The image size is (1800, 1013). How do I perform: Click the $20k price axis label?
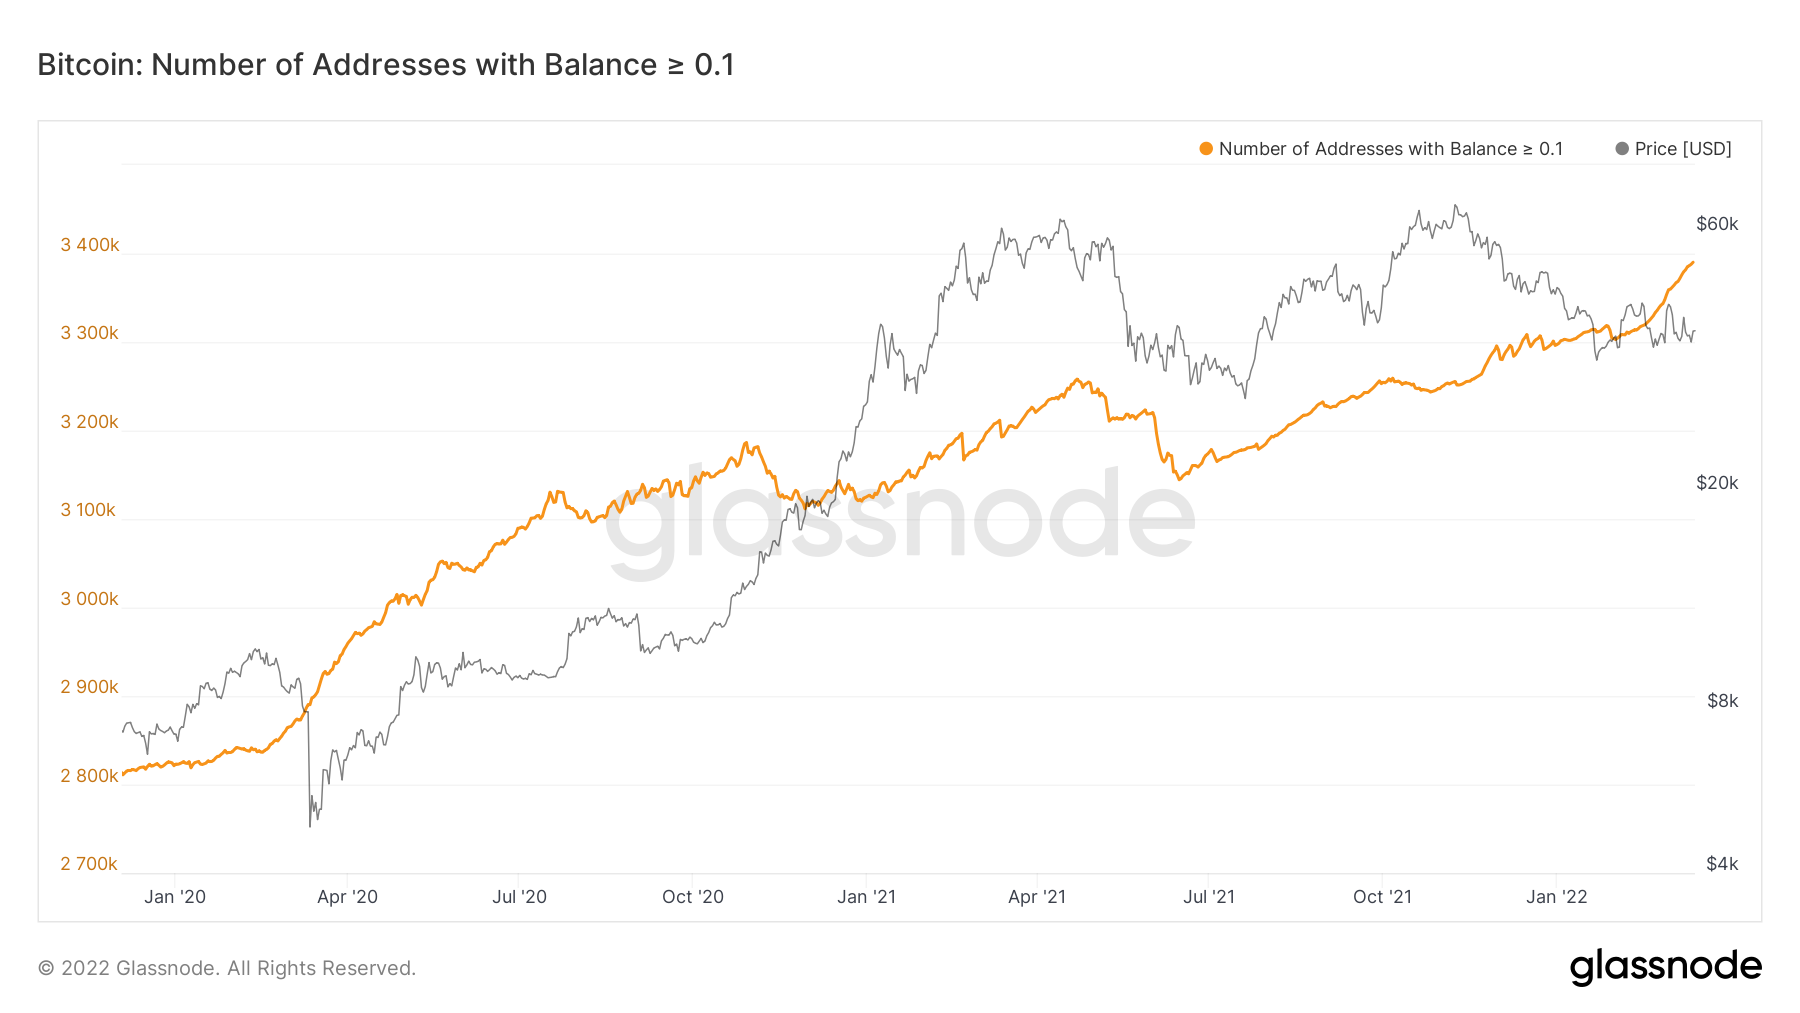(1717, 483)
